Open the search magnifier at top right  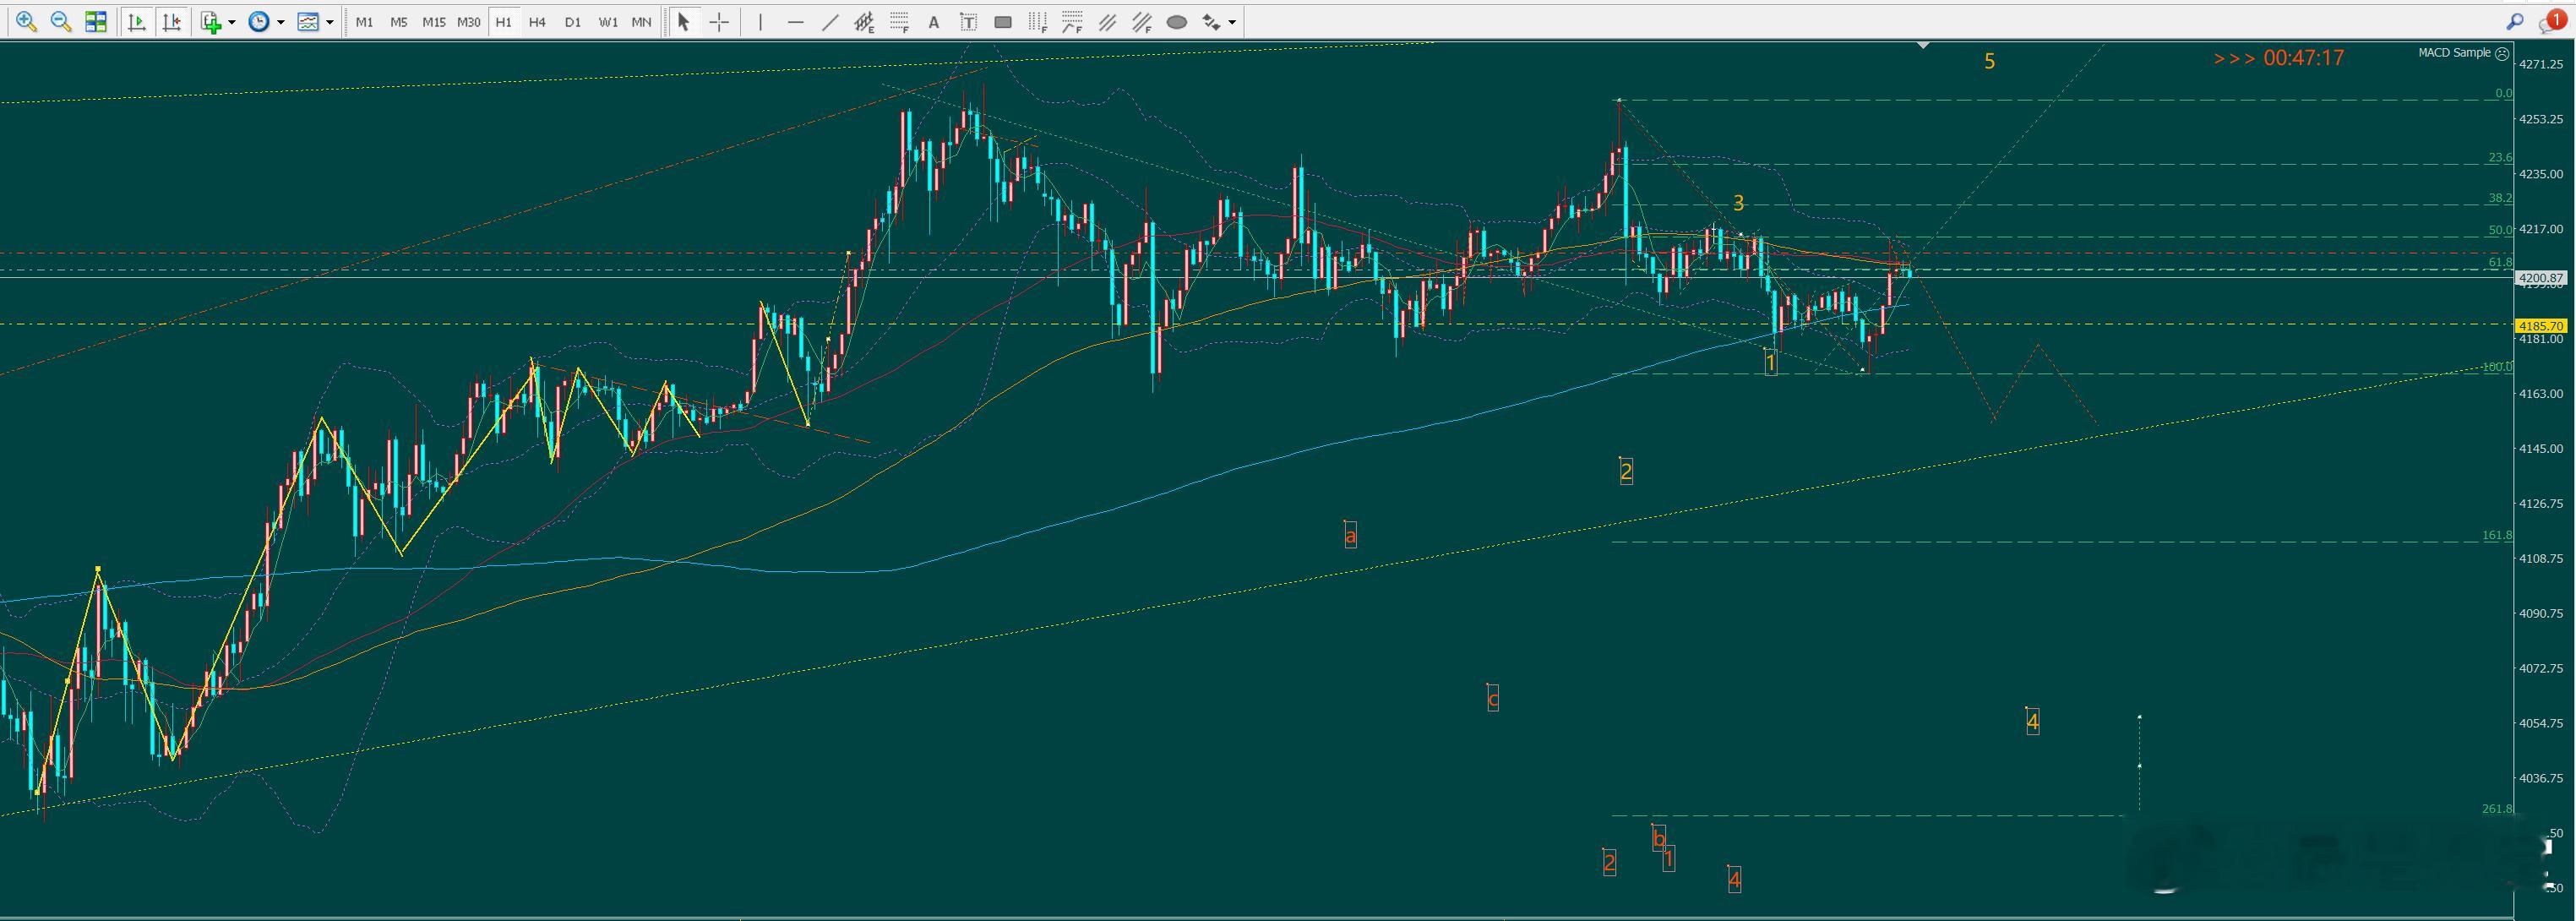point(2514,21)
